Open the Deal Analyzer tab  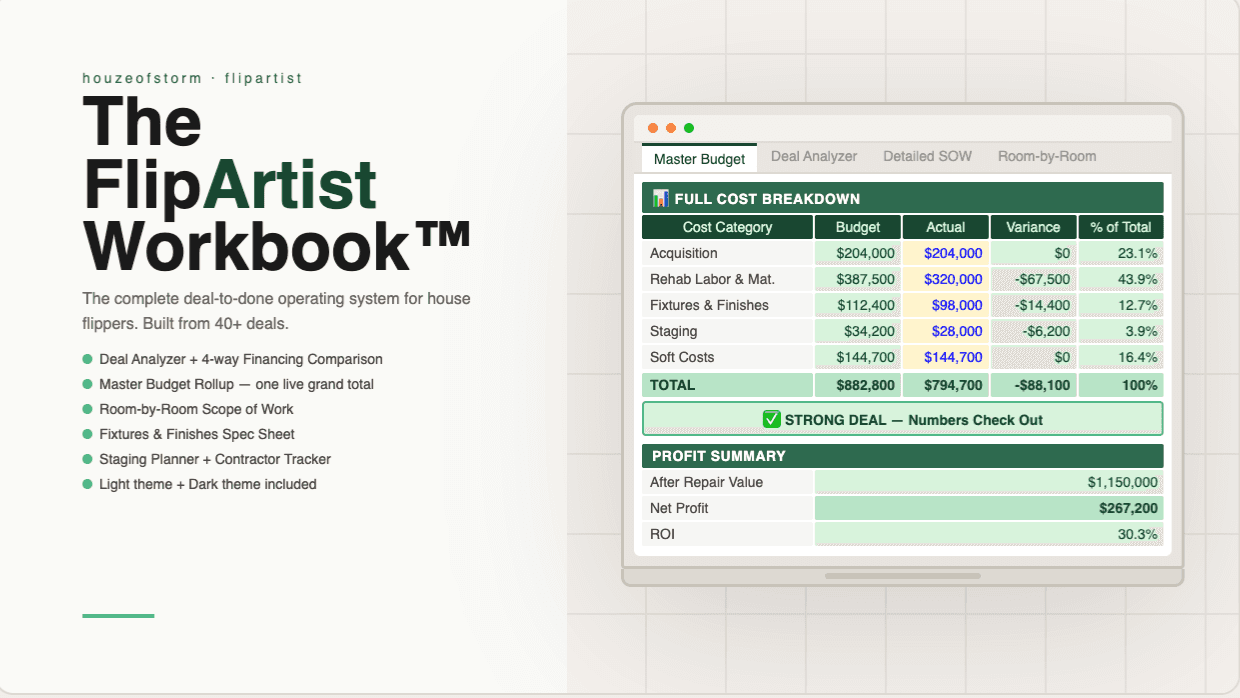point(814,156)
